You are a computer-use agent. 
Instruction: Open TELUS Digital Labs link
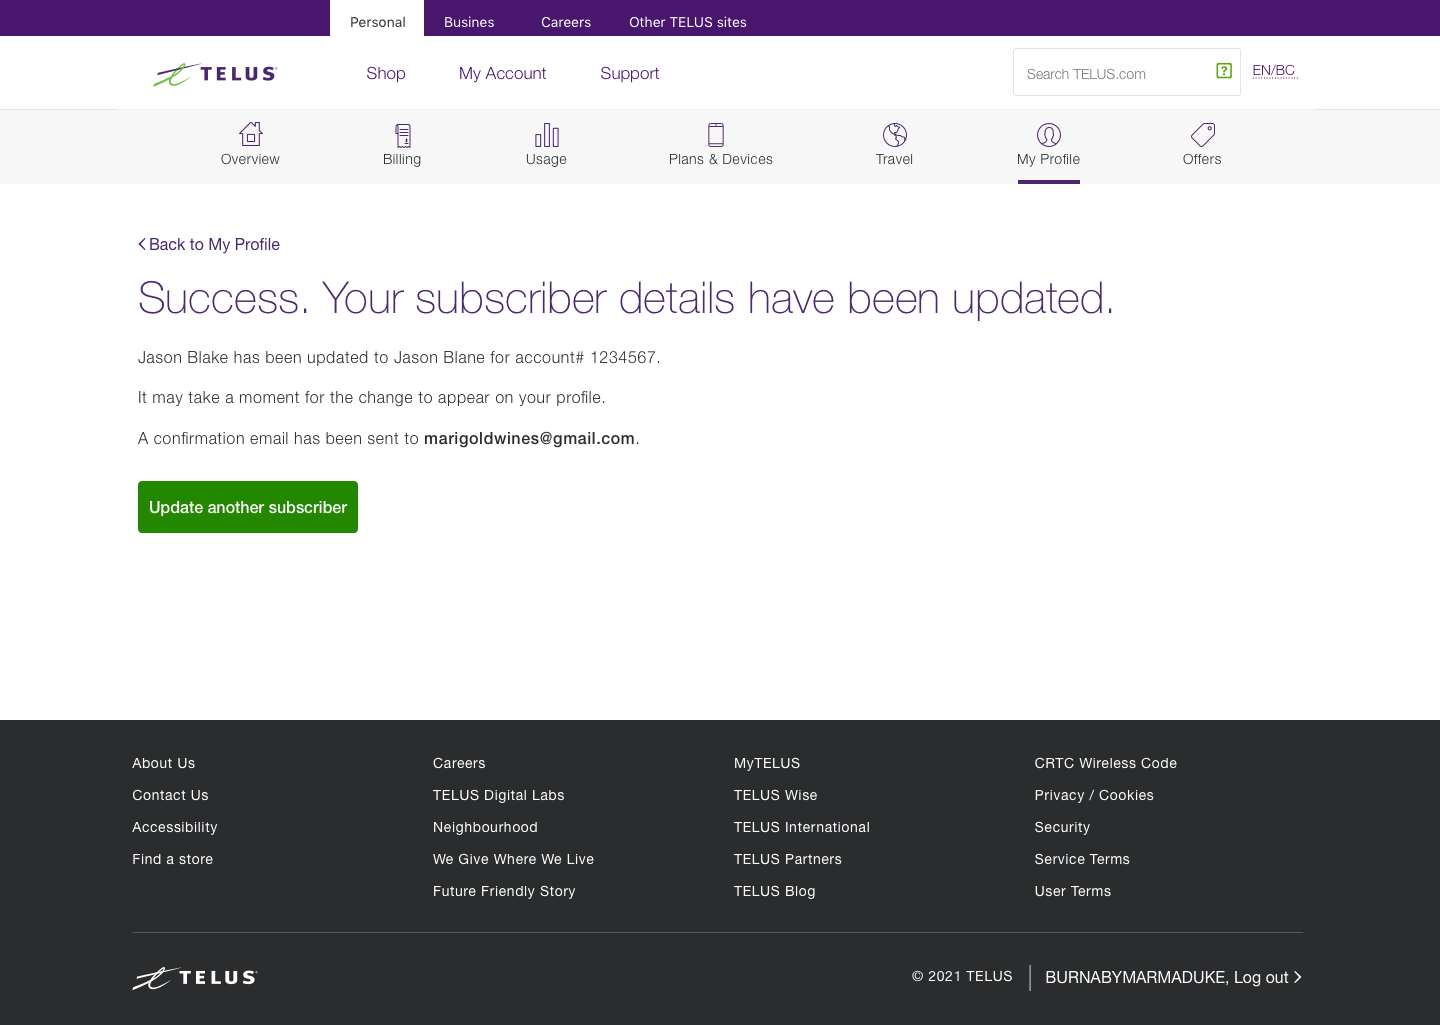coord(499,795)
